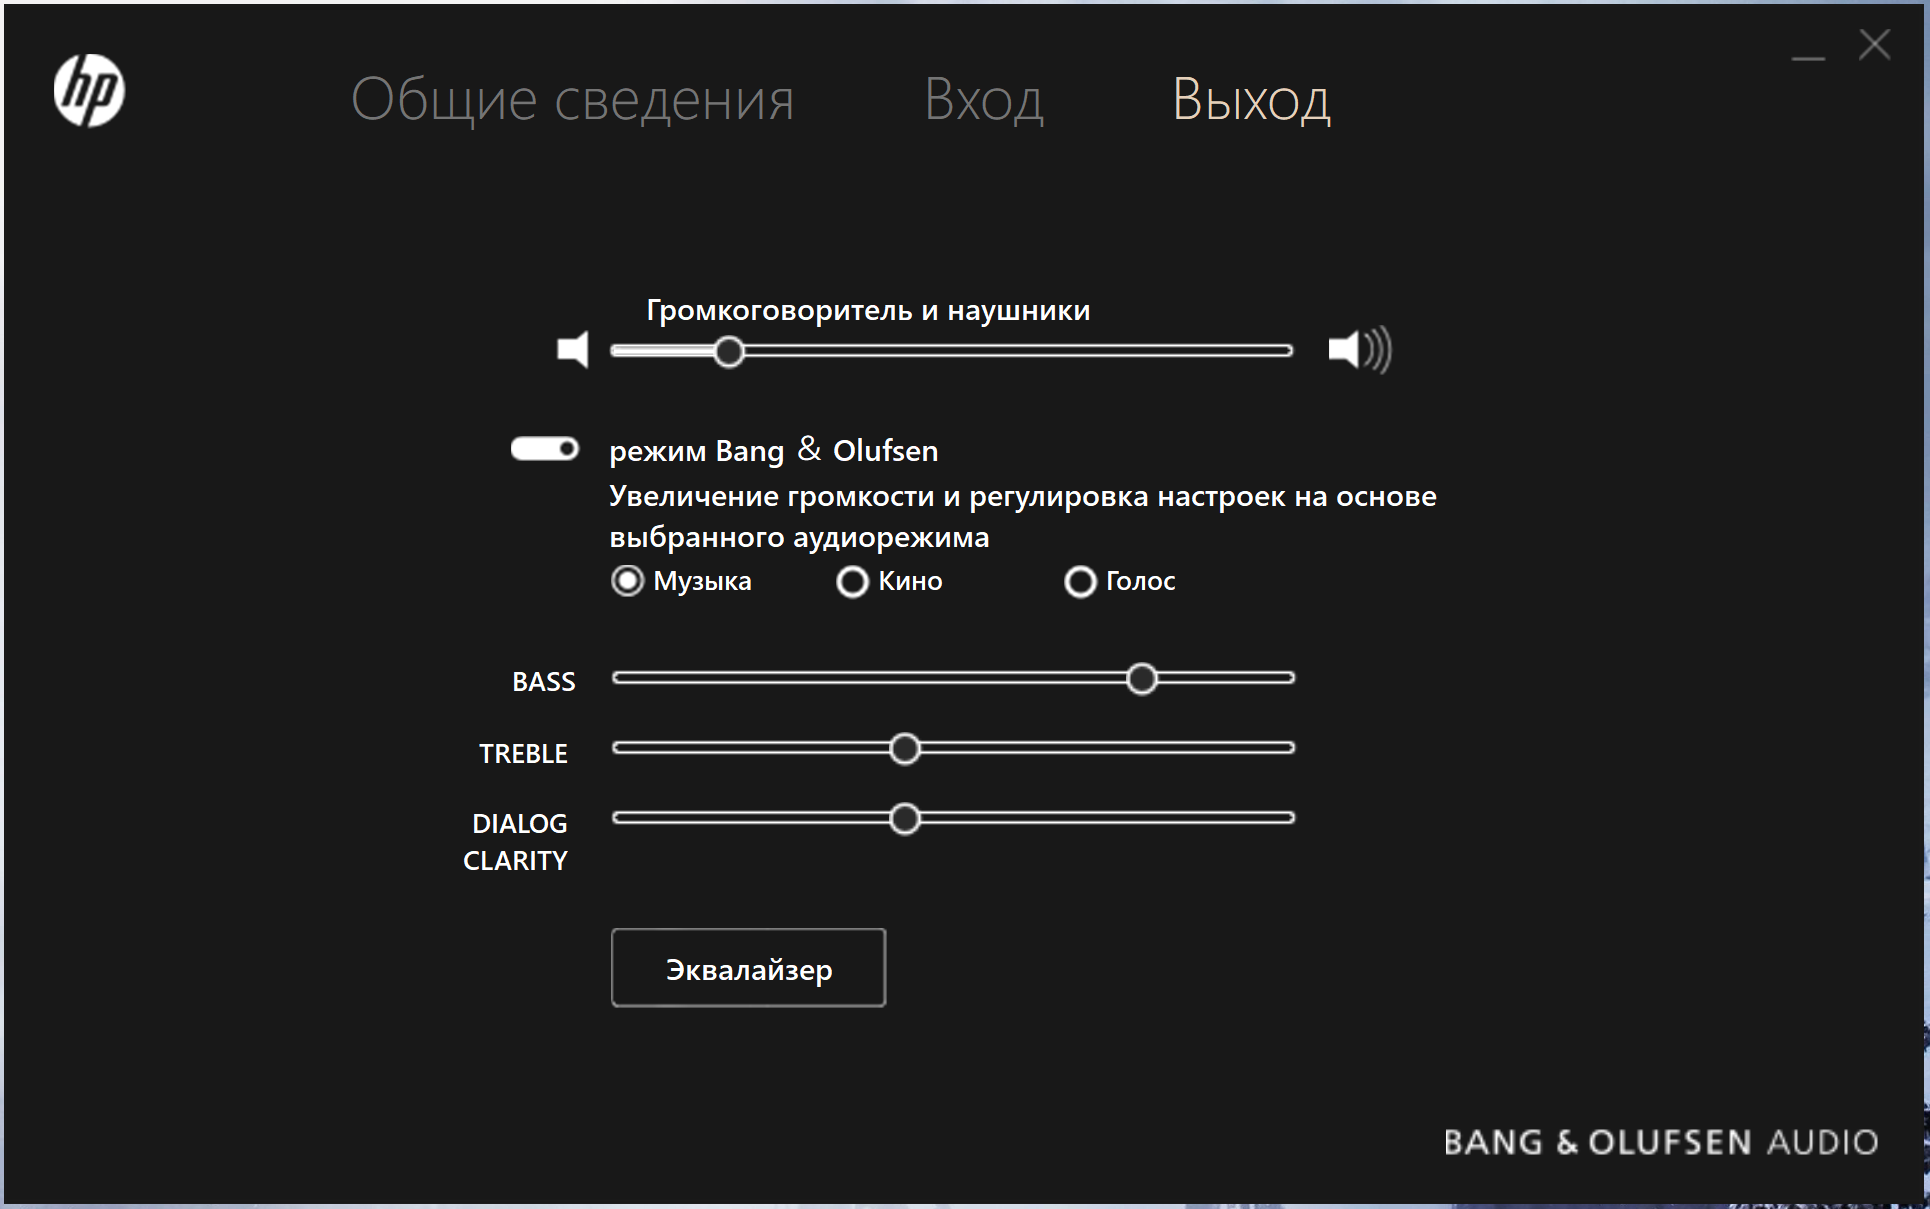Image resolution: width=1930 pixels, height=1209 pixels.
Task: Click the TREBLE label
Action: point(523,754)
